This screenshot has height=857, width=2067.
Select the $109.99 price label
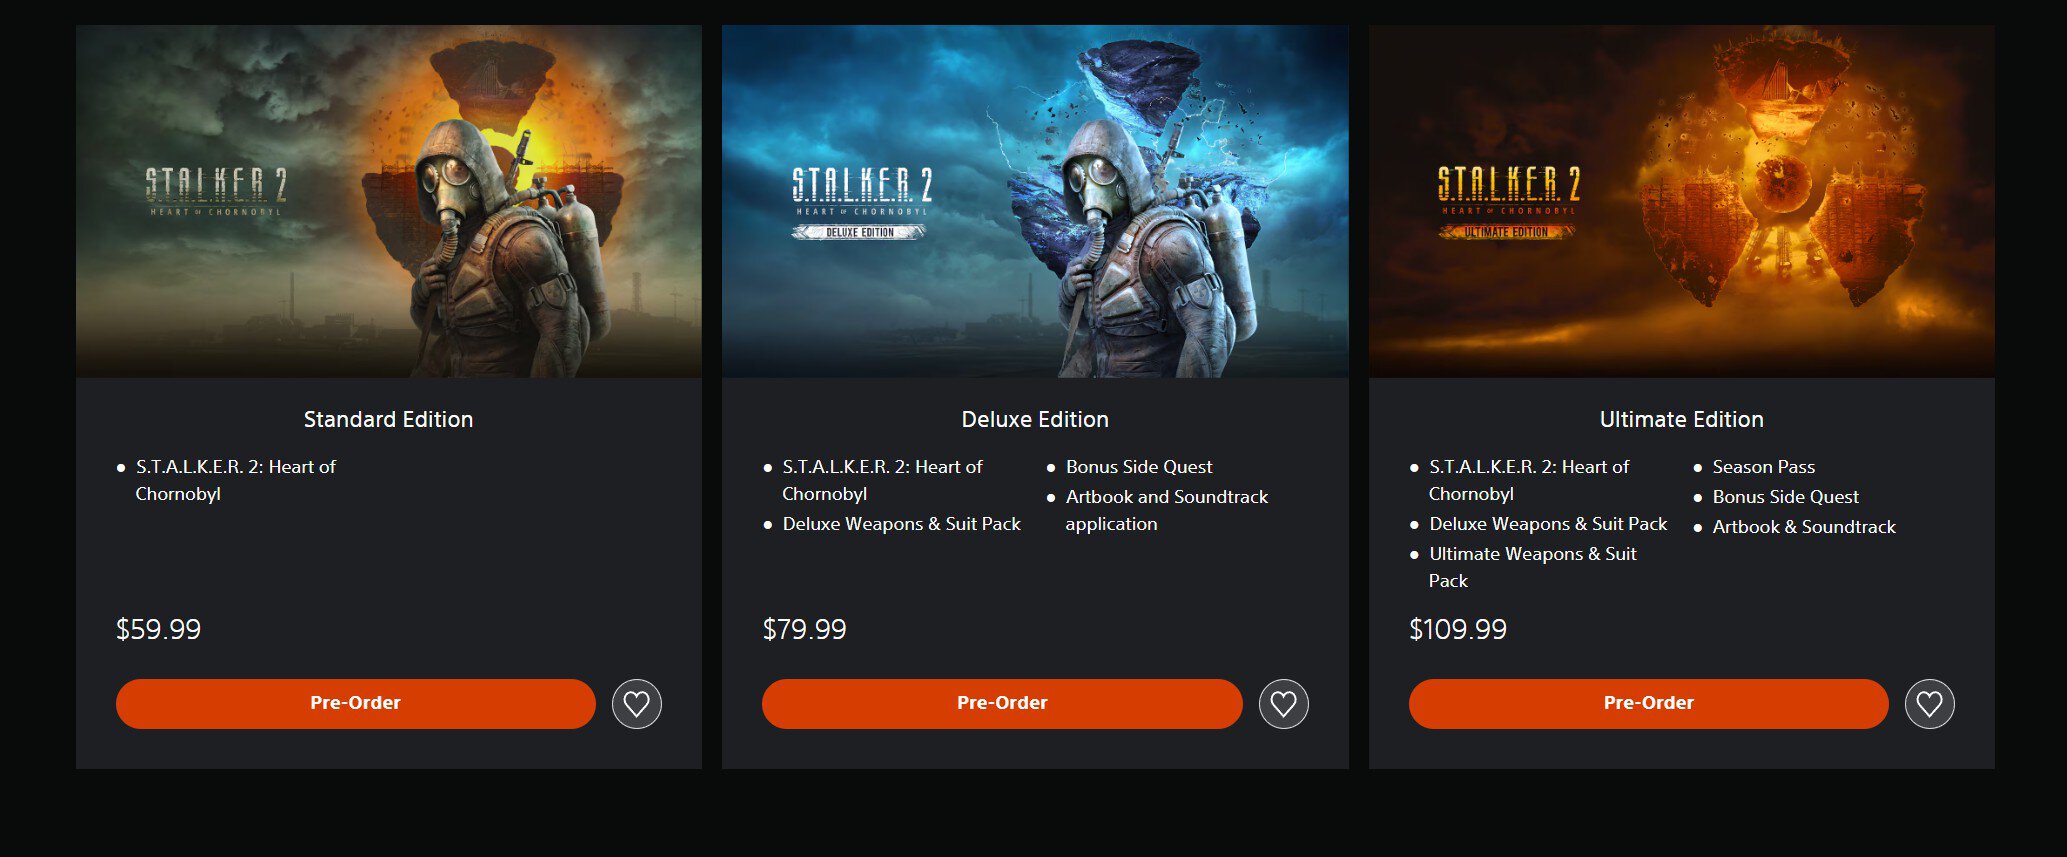tap(1458, 629)
